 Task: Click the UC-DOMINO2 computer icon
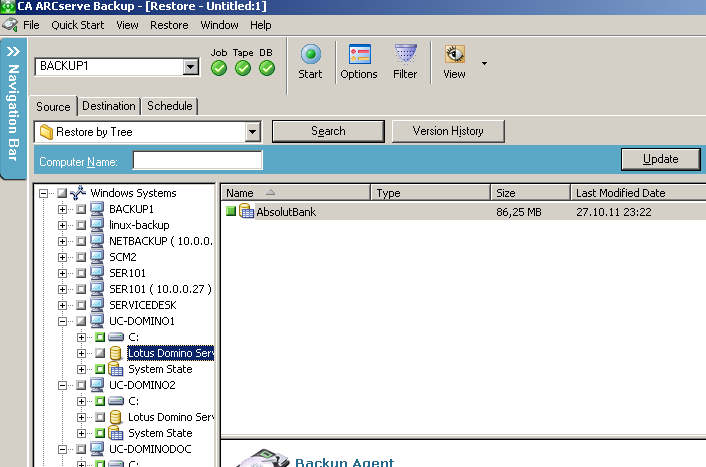(97, 385)
